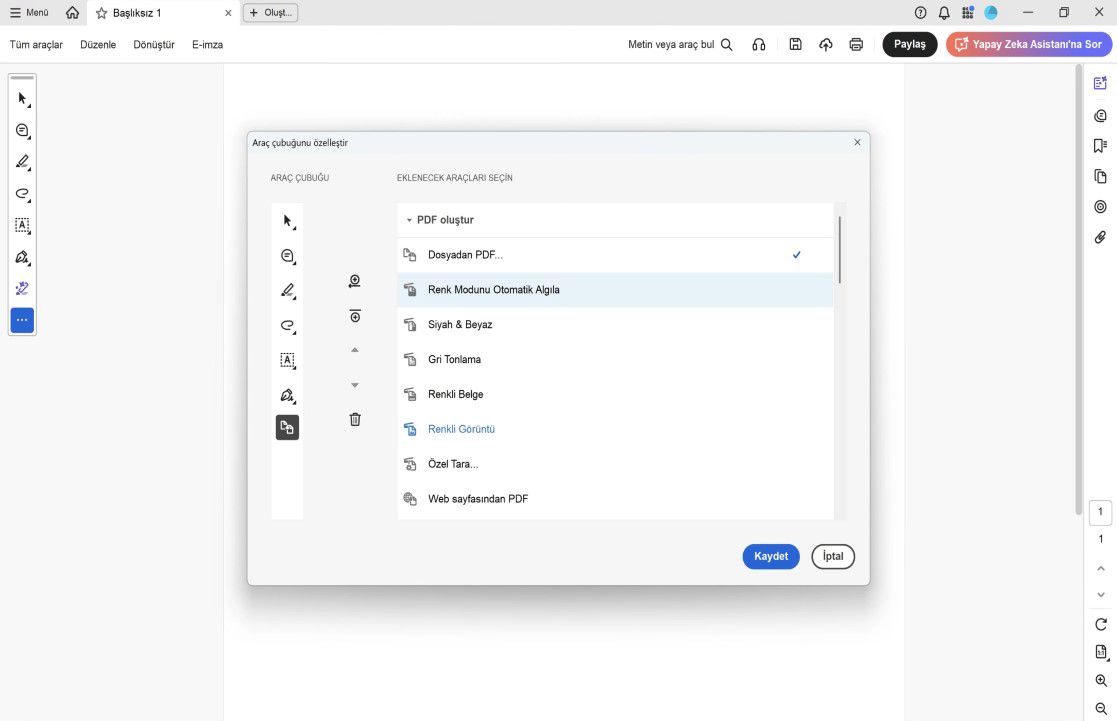Screen dimensions: 1117x721
Task: Open the attachments paperclip panel
Action: click(1100, 238)
